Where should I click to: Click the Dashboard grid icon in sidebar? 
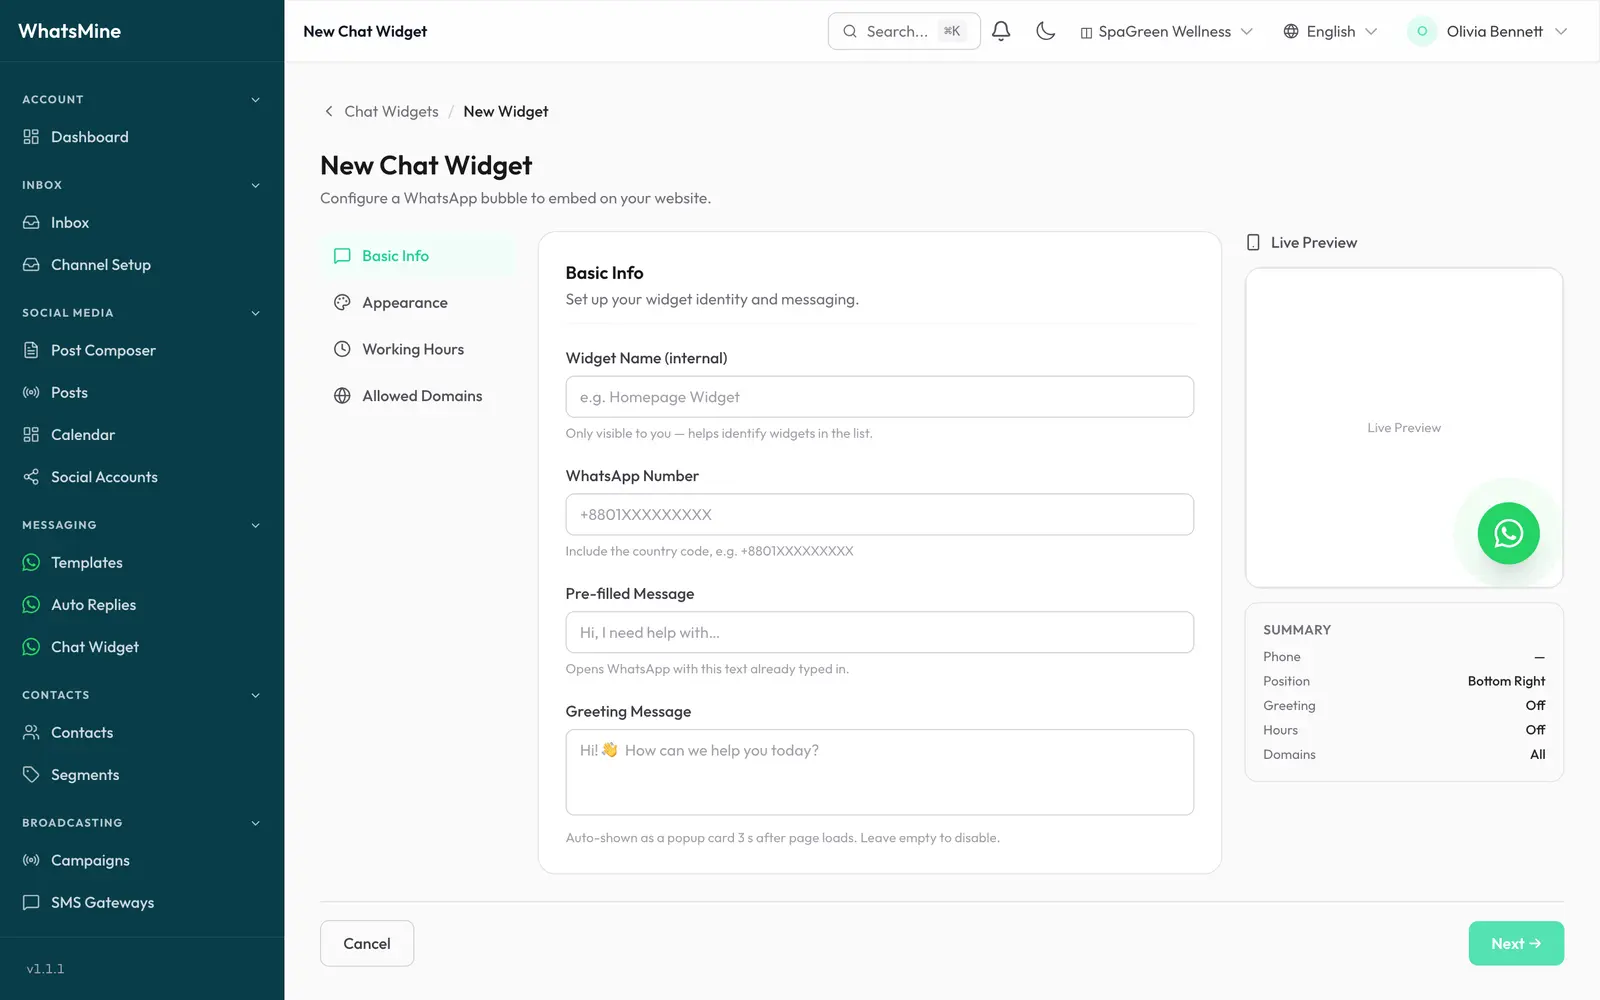click(31, 137)
